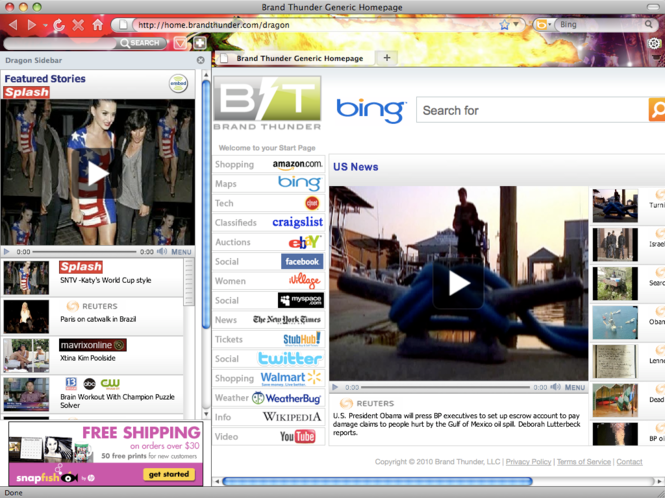
Task: Play the Splash sidebar video
Action: pos(98,173)
